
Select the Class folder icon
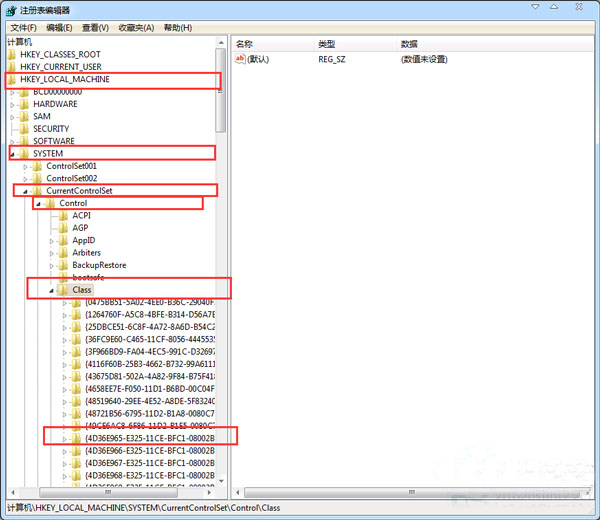(x=63, y=290)
